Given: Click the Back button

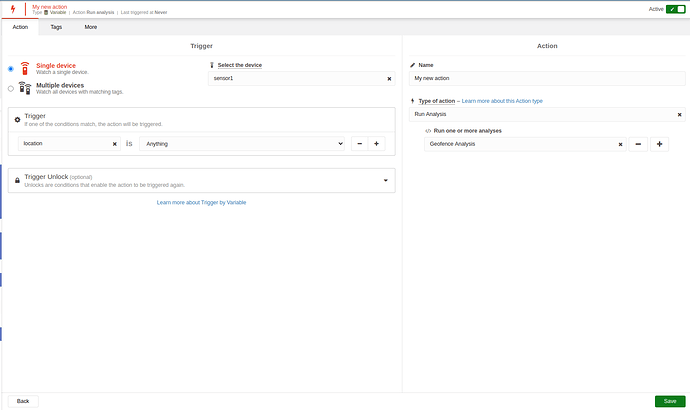Looking at the screenshot, I should 23,401.
